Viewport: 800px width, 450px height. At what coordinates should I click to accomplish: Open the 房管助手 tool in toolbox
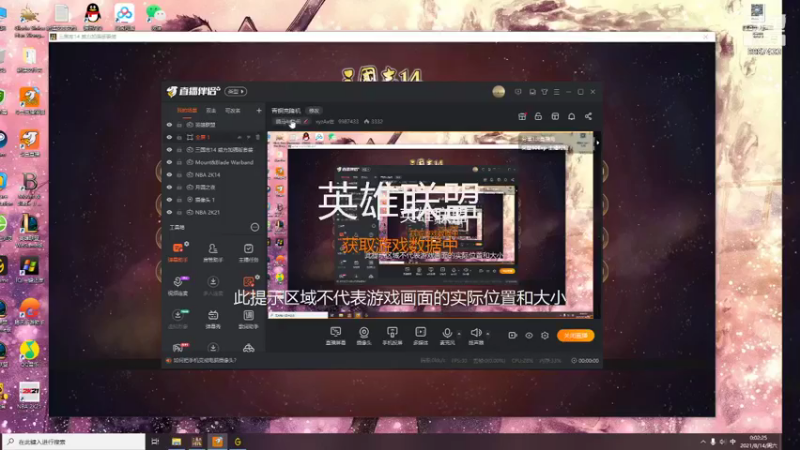[x=213, y=252]
